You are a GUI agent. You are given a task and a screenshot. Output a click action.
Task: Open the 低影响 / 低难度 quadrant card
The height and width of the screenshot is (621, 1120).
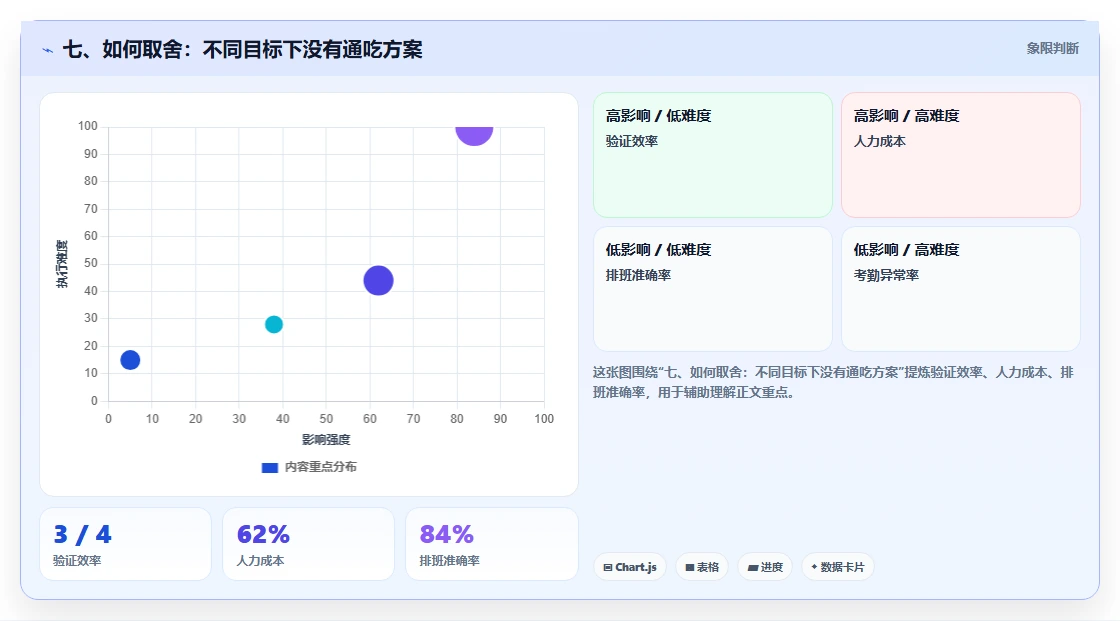pyautogui.click(x=713, y=289)
